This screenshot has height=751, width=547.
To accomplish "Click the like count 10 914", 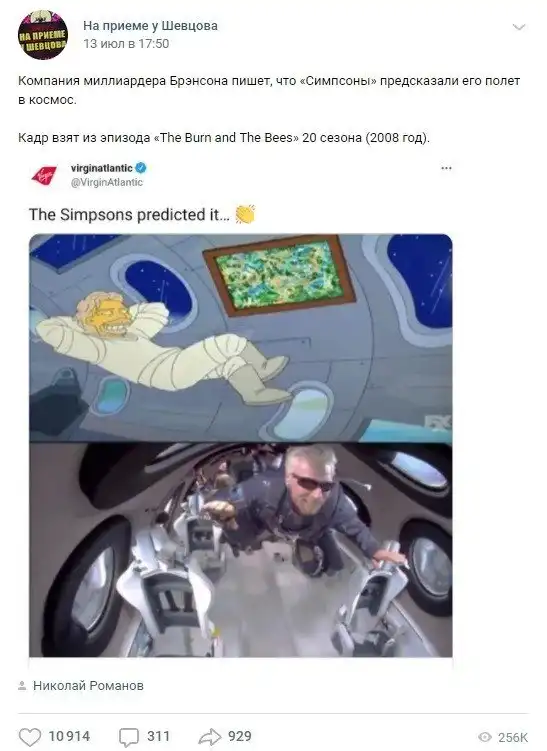I will click(x=69, y=736).
